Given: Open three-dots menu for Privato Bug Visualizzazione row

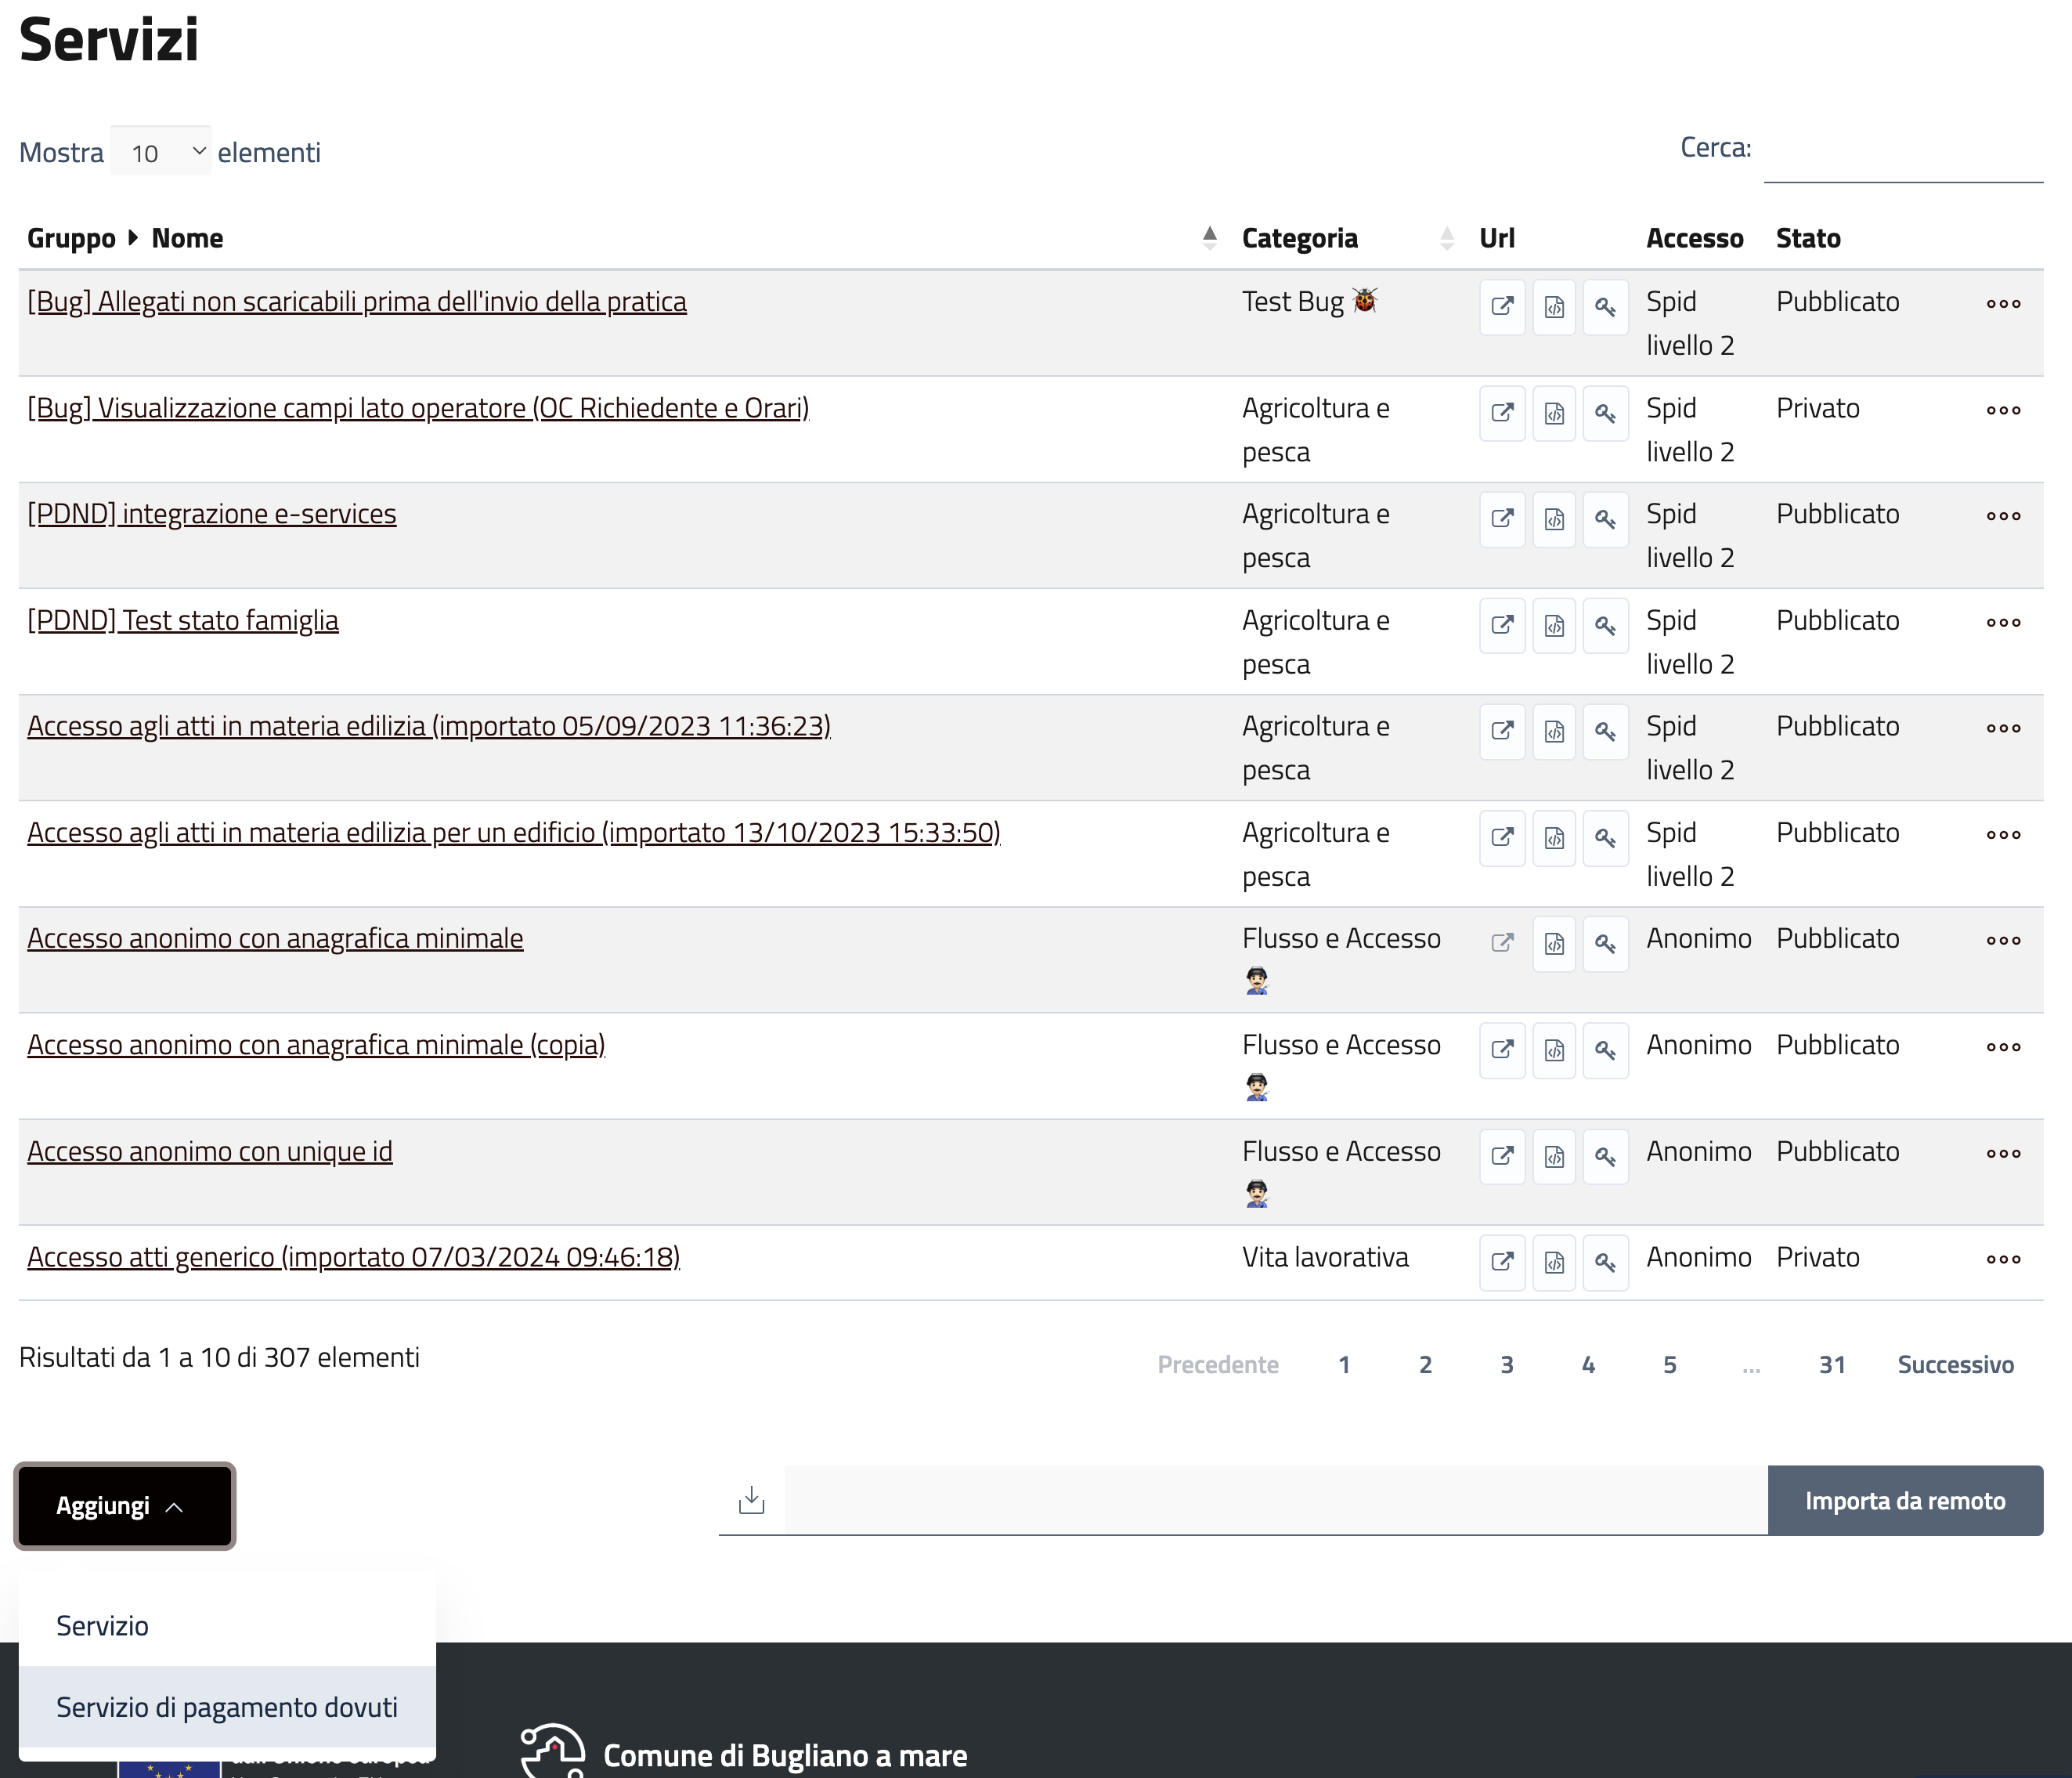Looking at the screenshot, I should coord(2003,410).
